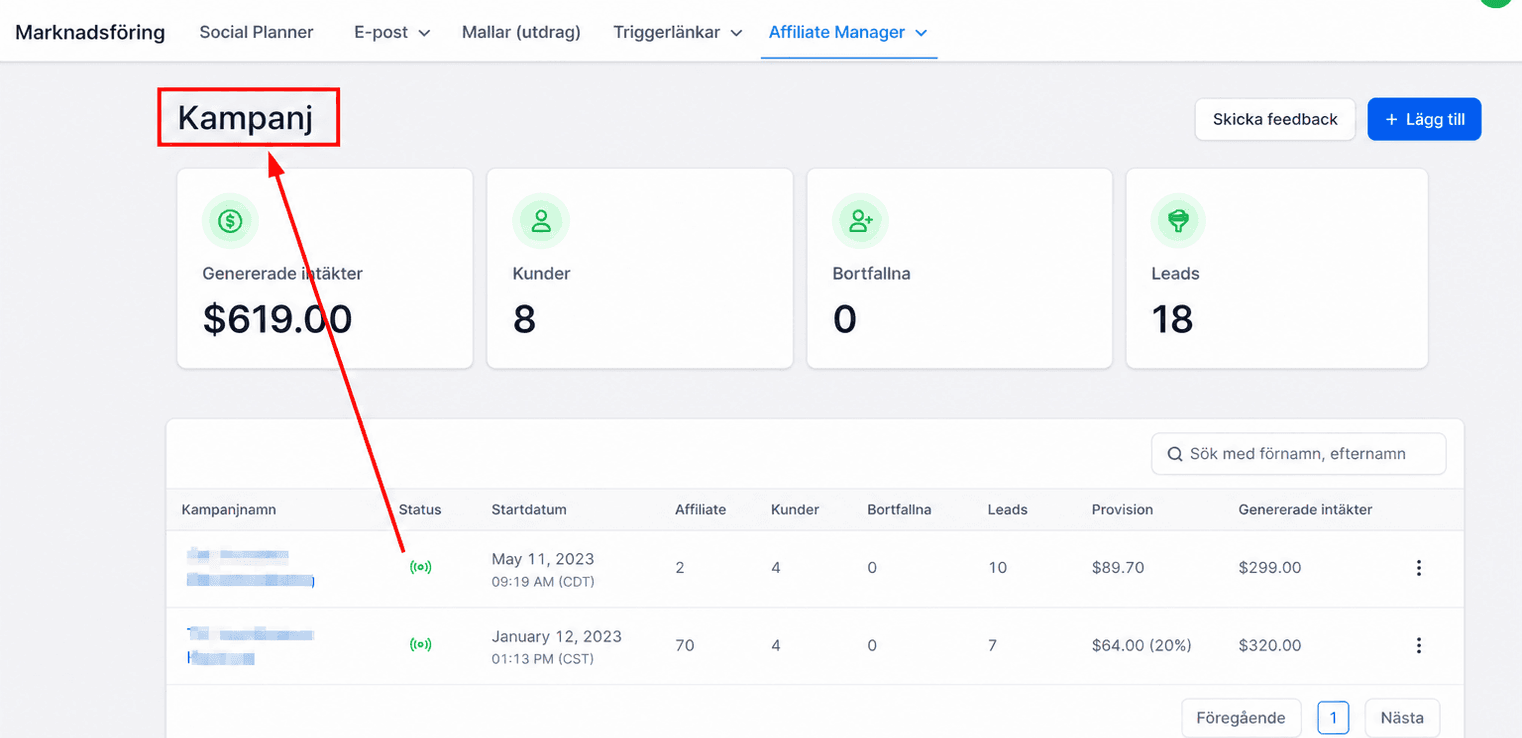Screen dimensions: 1522x738
Task: Open the Social Planner tab
Action: pyautogui.click(x=256, y=32)
